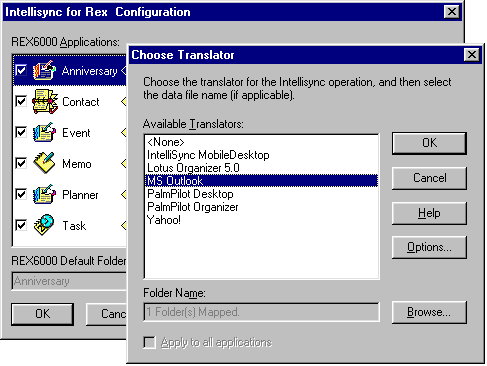Select MS Outlook translator
The width and height of the screenshot is (487, 366).
[261, 181]
